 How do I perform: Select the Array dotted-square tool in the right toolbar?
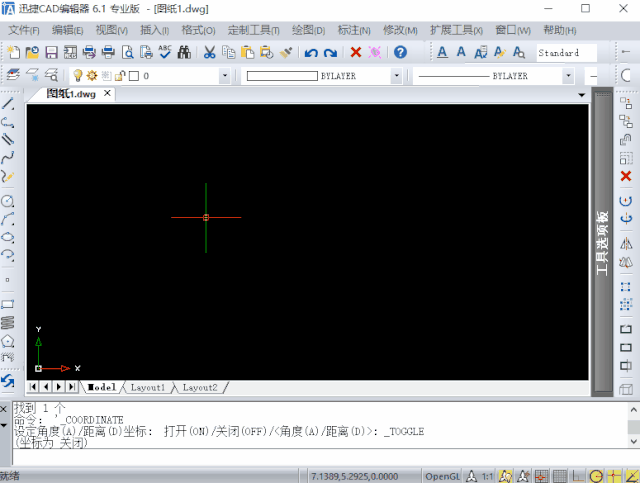[626, 287]
